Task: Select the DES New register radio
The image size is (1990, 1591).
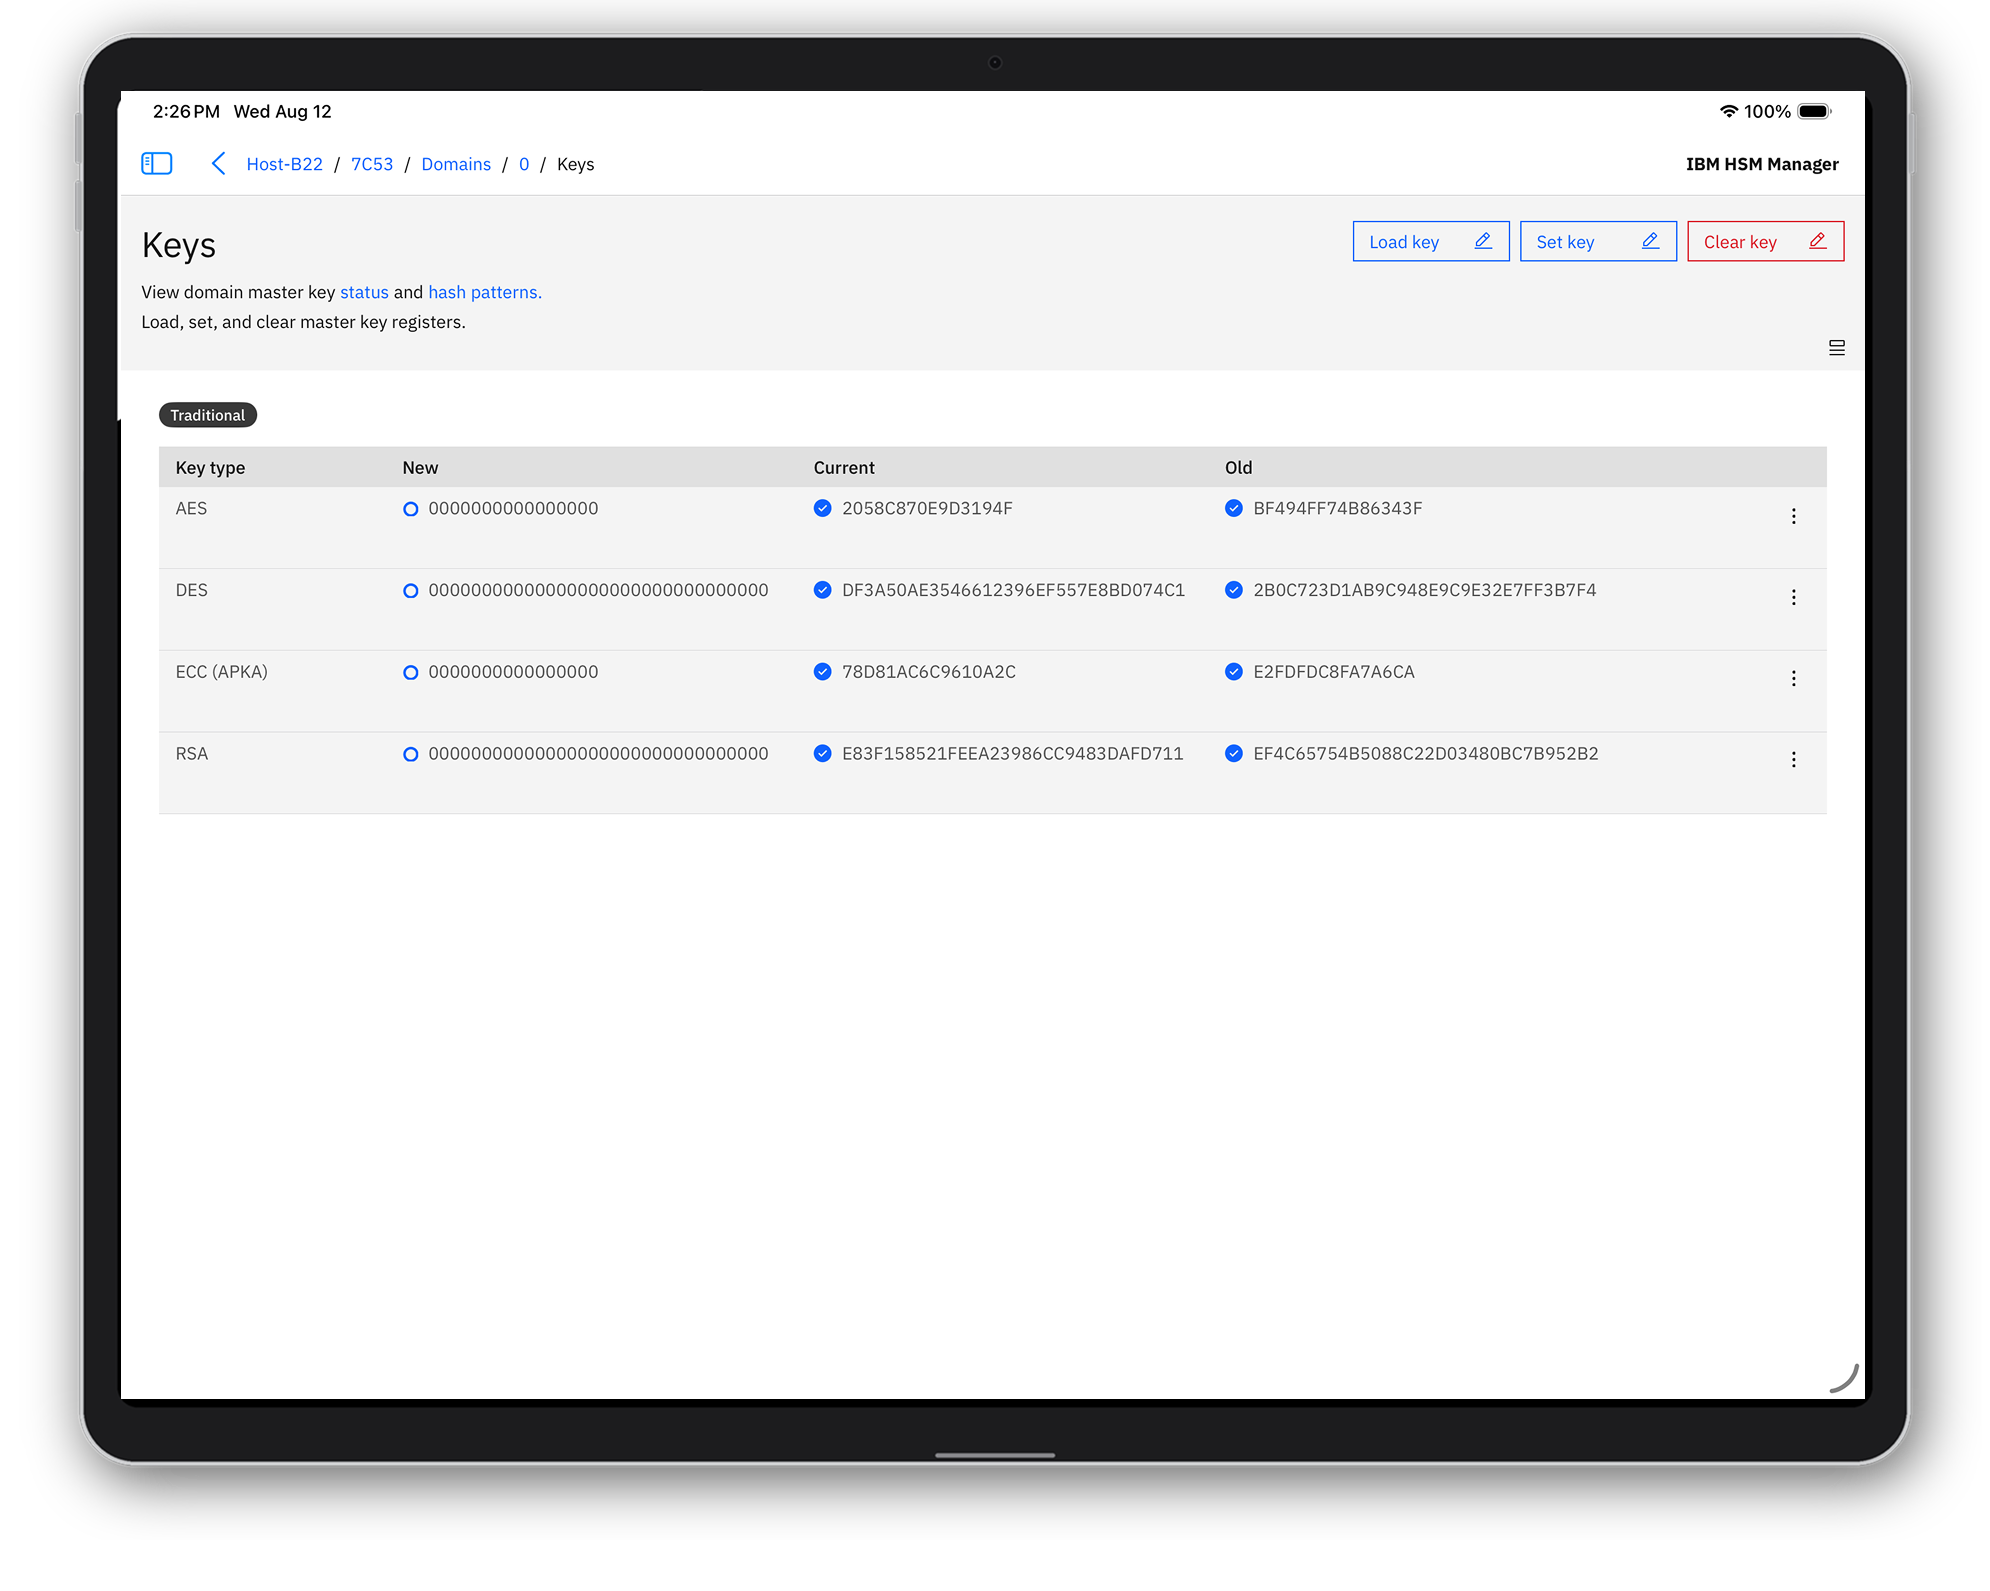Action: point(410,591)
